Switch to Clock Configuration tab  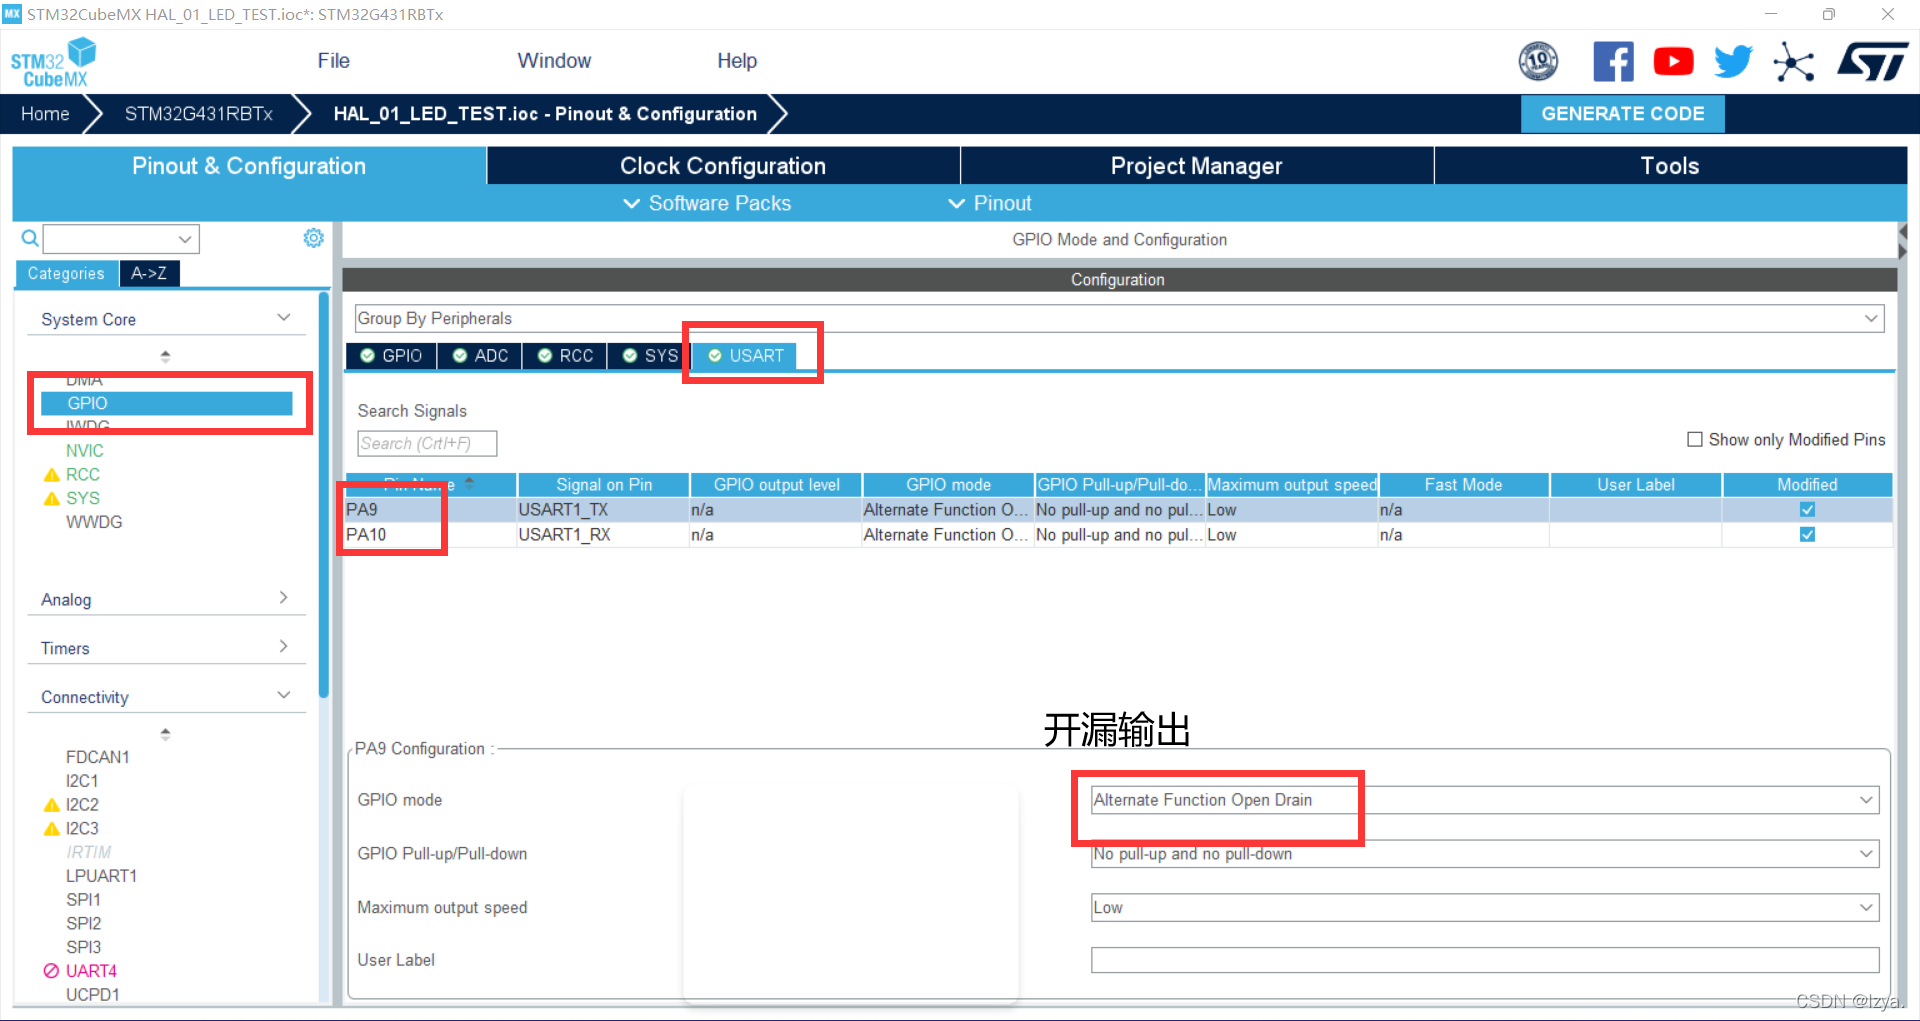coord(723,166)
